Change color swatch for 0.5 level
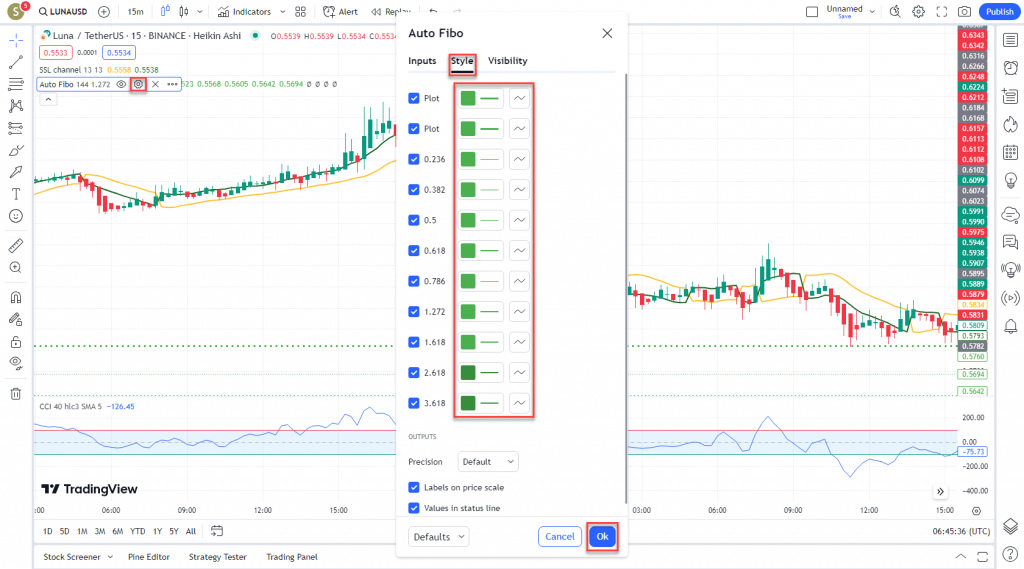This screenshot has height=569, width=1024. (x=468, y=220)
